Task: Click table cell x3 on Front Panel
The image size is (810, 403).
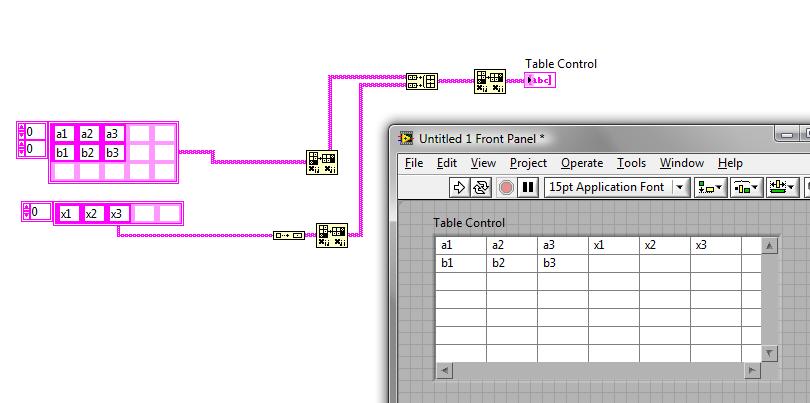Action: click(716, 245)
